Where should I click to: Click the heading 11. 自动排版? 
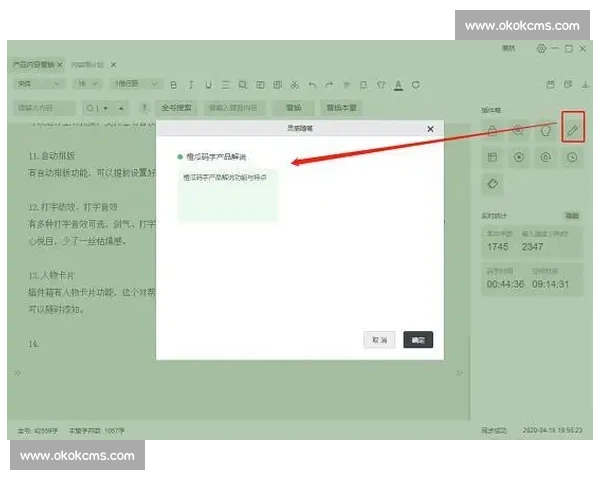(x=52, y=156)
